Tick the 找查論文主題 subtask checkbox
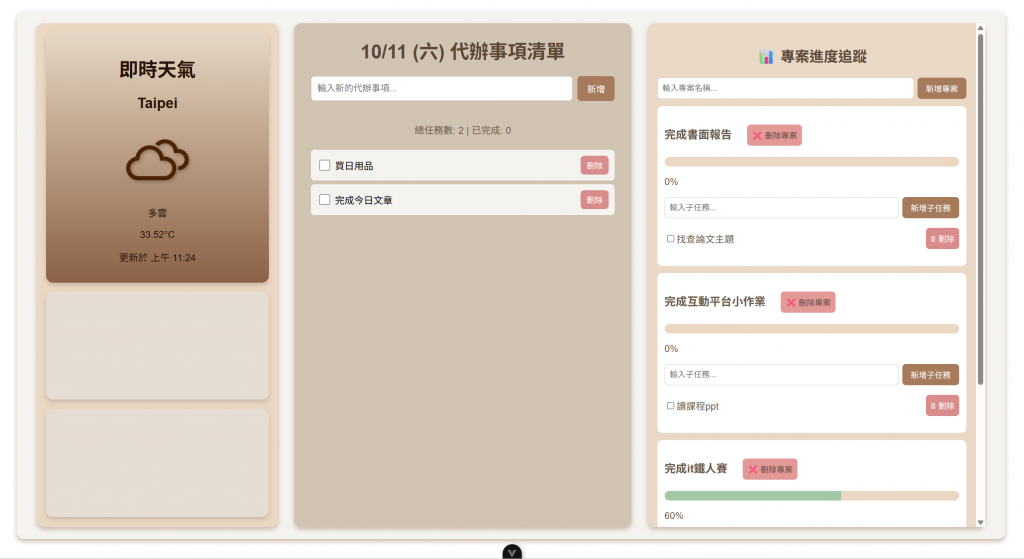The height and width of the screenshot is (559, 1024). pos(670,239)
